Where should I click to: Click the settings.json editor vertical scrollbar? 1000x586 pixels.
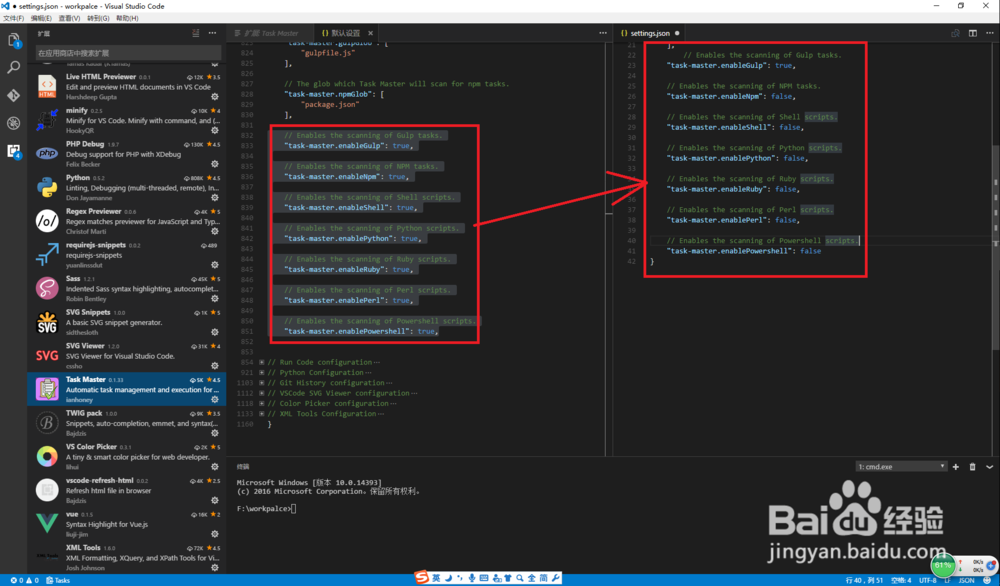click(996, 249)
